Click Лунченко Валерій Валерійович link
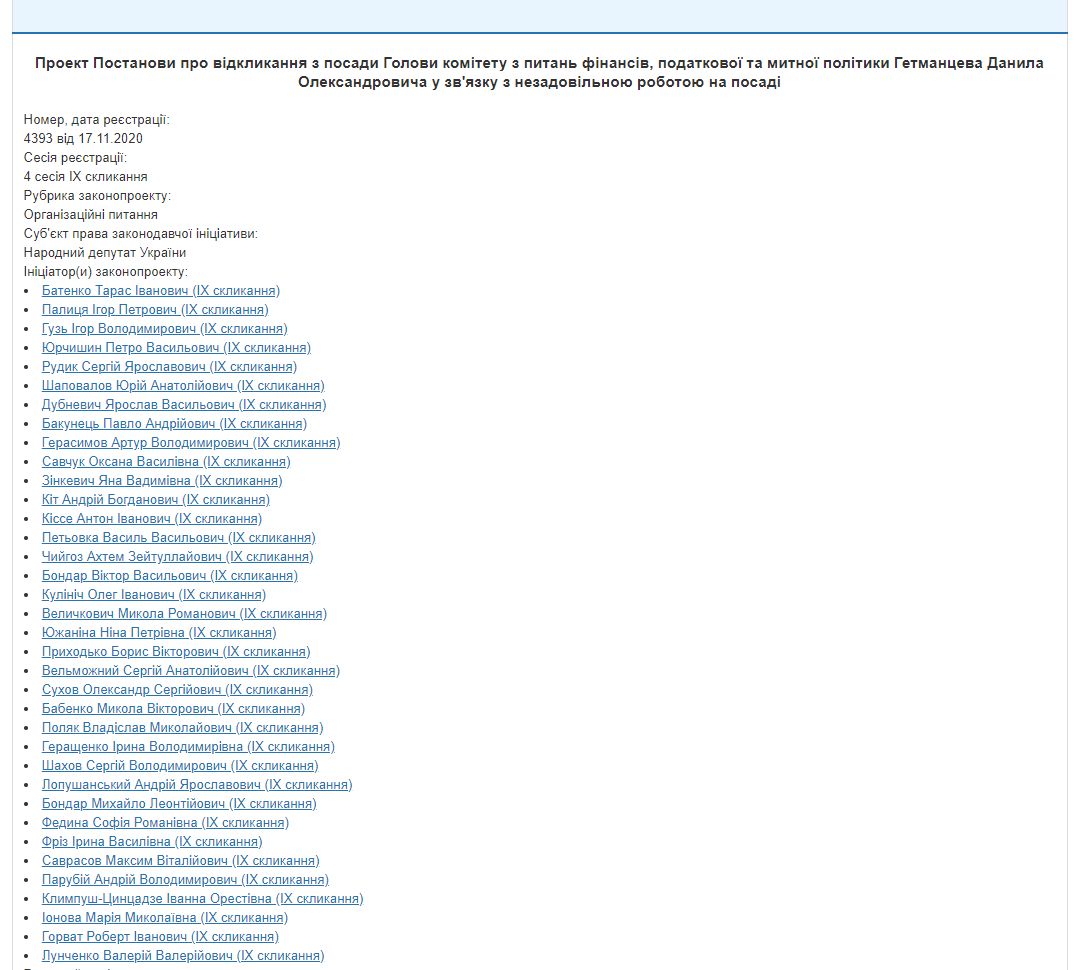The width and height of the screenshot is (1076, 970). [183, 956]
